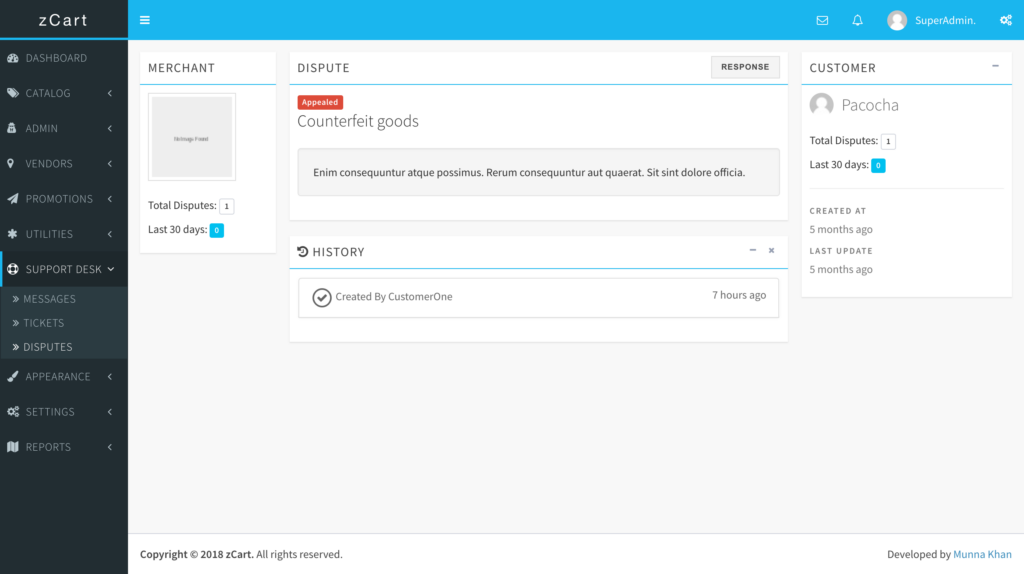Expand the Settings sidebar menu
The height and width of the screenshot is (574, 1024).
pyautogui.click(x=63, y=412)
